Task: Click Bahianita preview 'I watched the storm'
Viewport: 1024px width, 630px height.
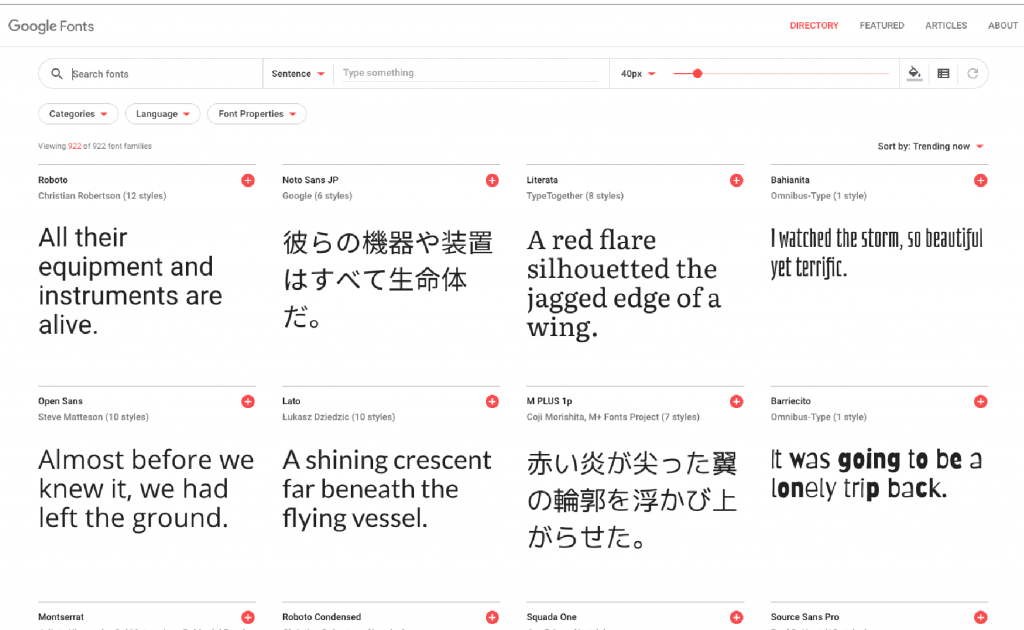Action: (876, 253)
